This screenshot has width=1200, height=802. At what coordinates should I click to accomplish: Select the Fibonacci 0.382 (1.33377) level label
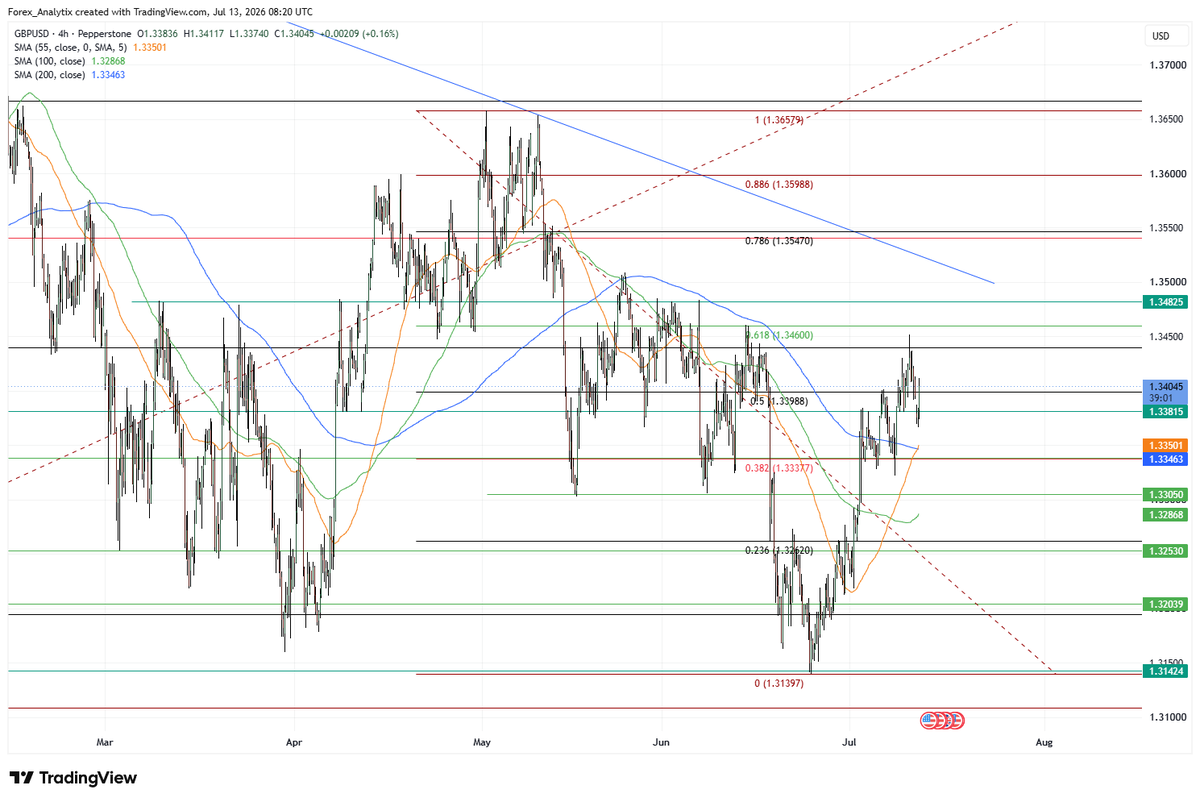[x=778, y=466]
